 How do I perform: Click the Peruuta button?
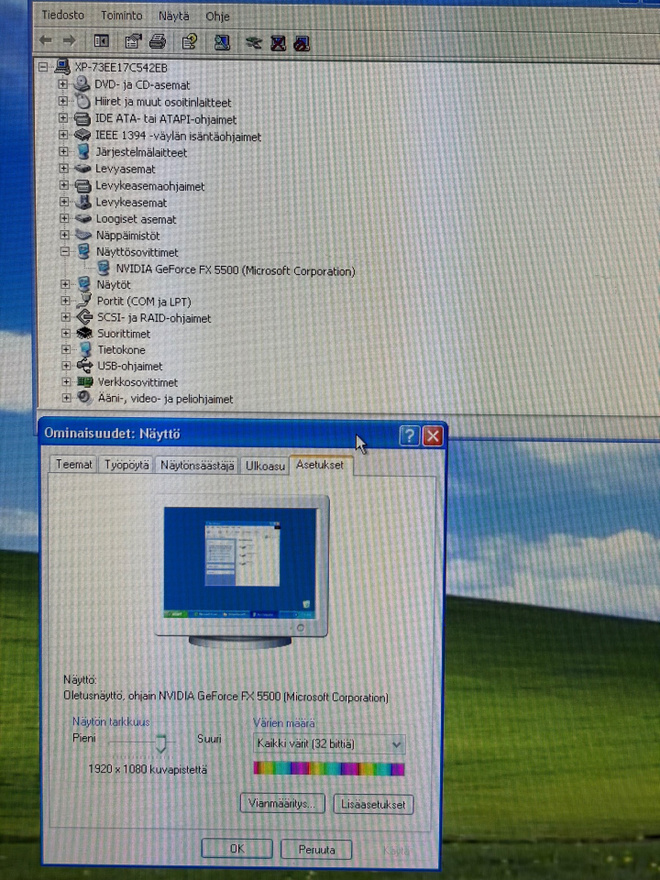click(x=317, y=850)
